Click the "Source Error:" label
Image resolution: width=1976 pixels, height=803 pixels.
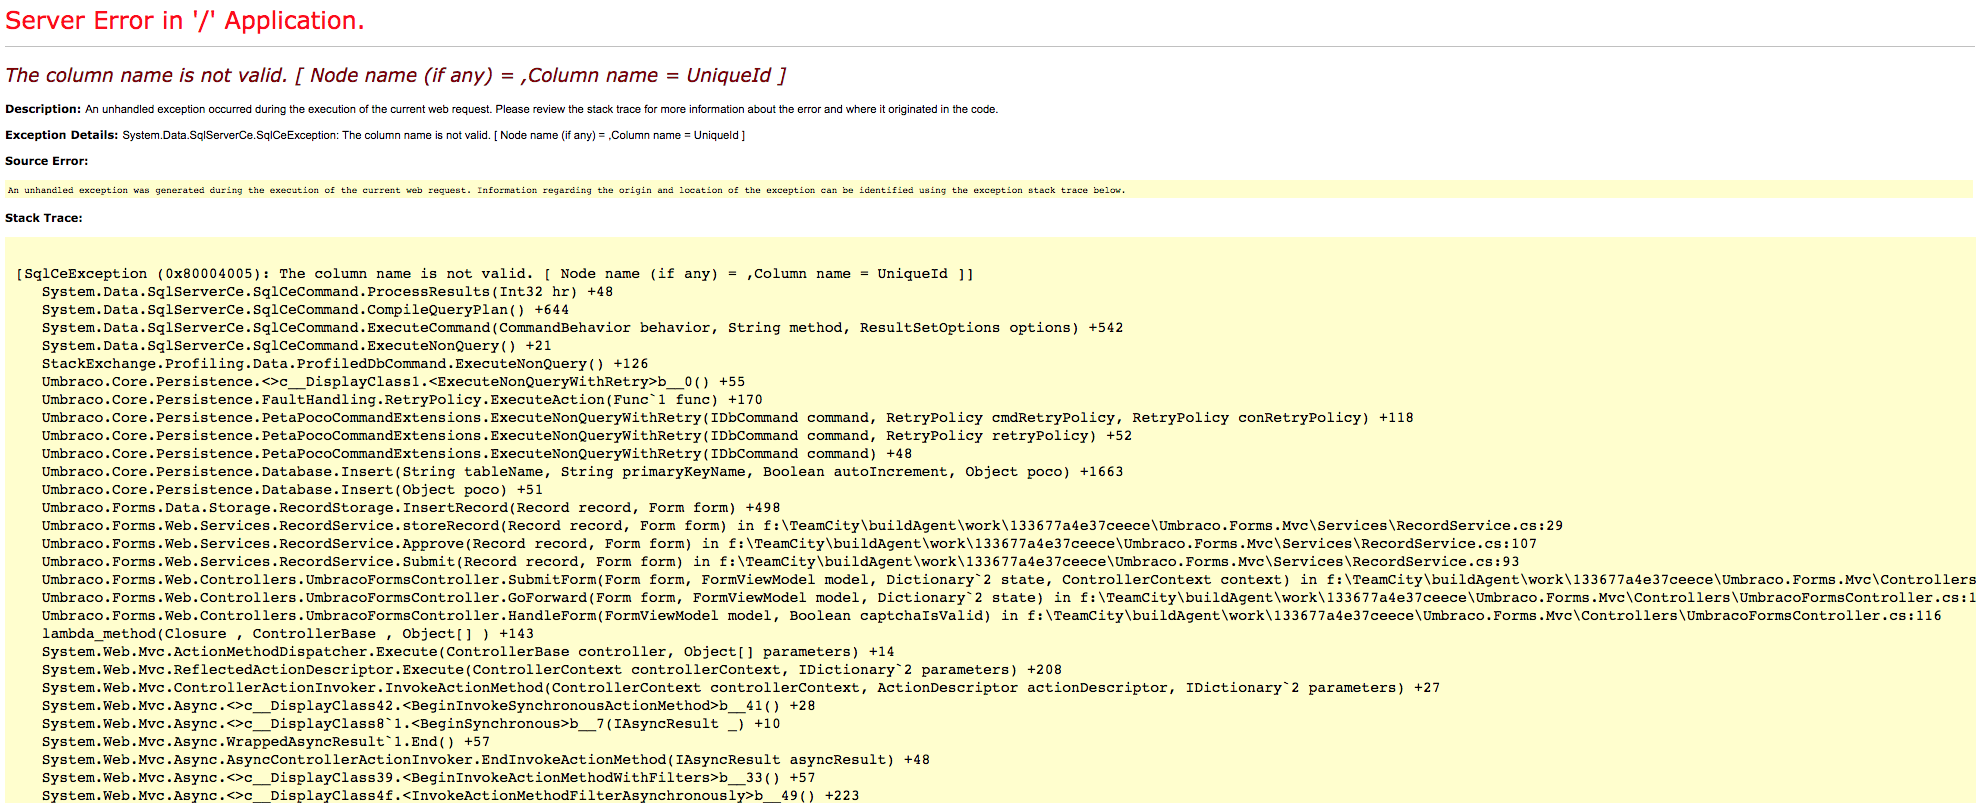pos(46,161)
